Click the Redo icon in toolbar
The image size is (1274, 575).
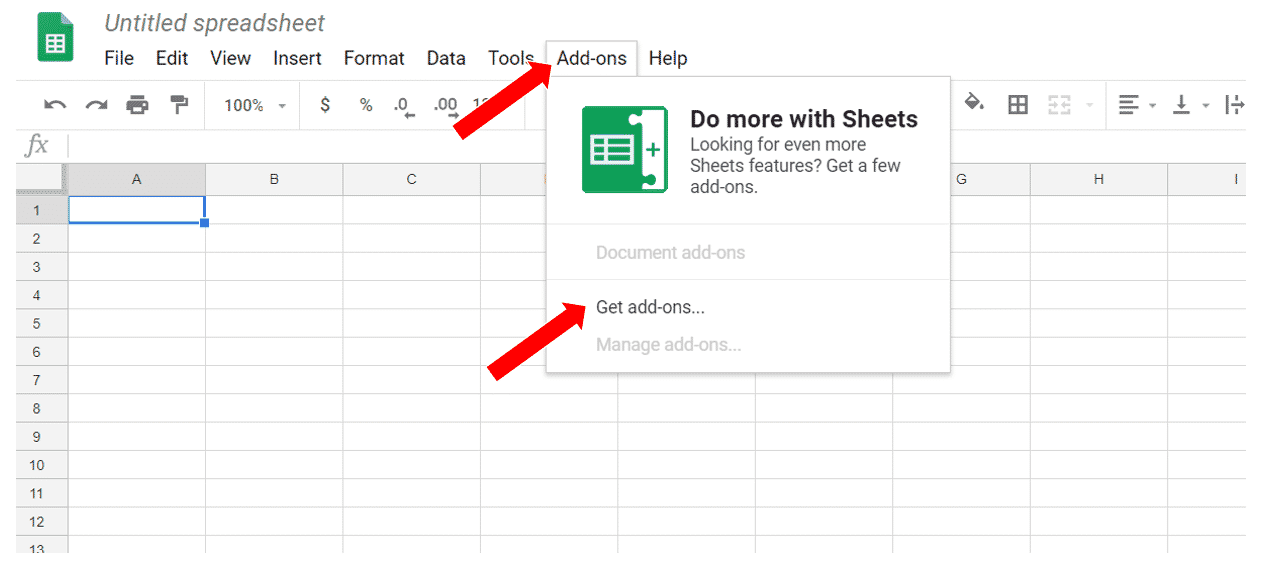(x=96, y=105)
